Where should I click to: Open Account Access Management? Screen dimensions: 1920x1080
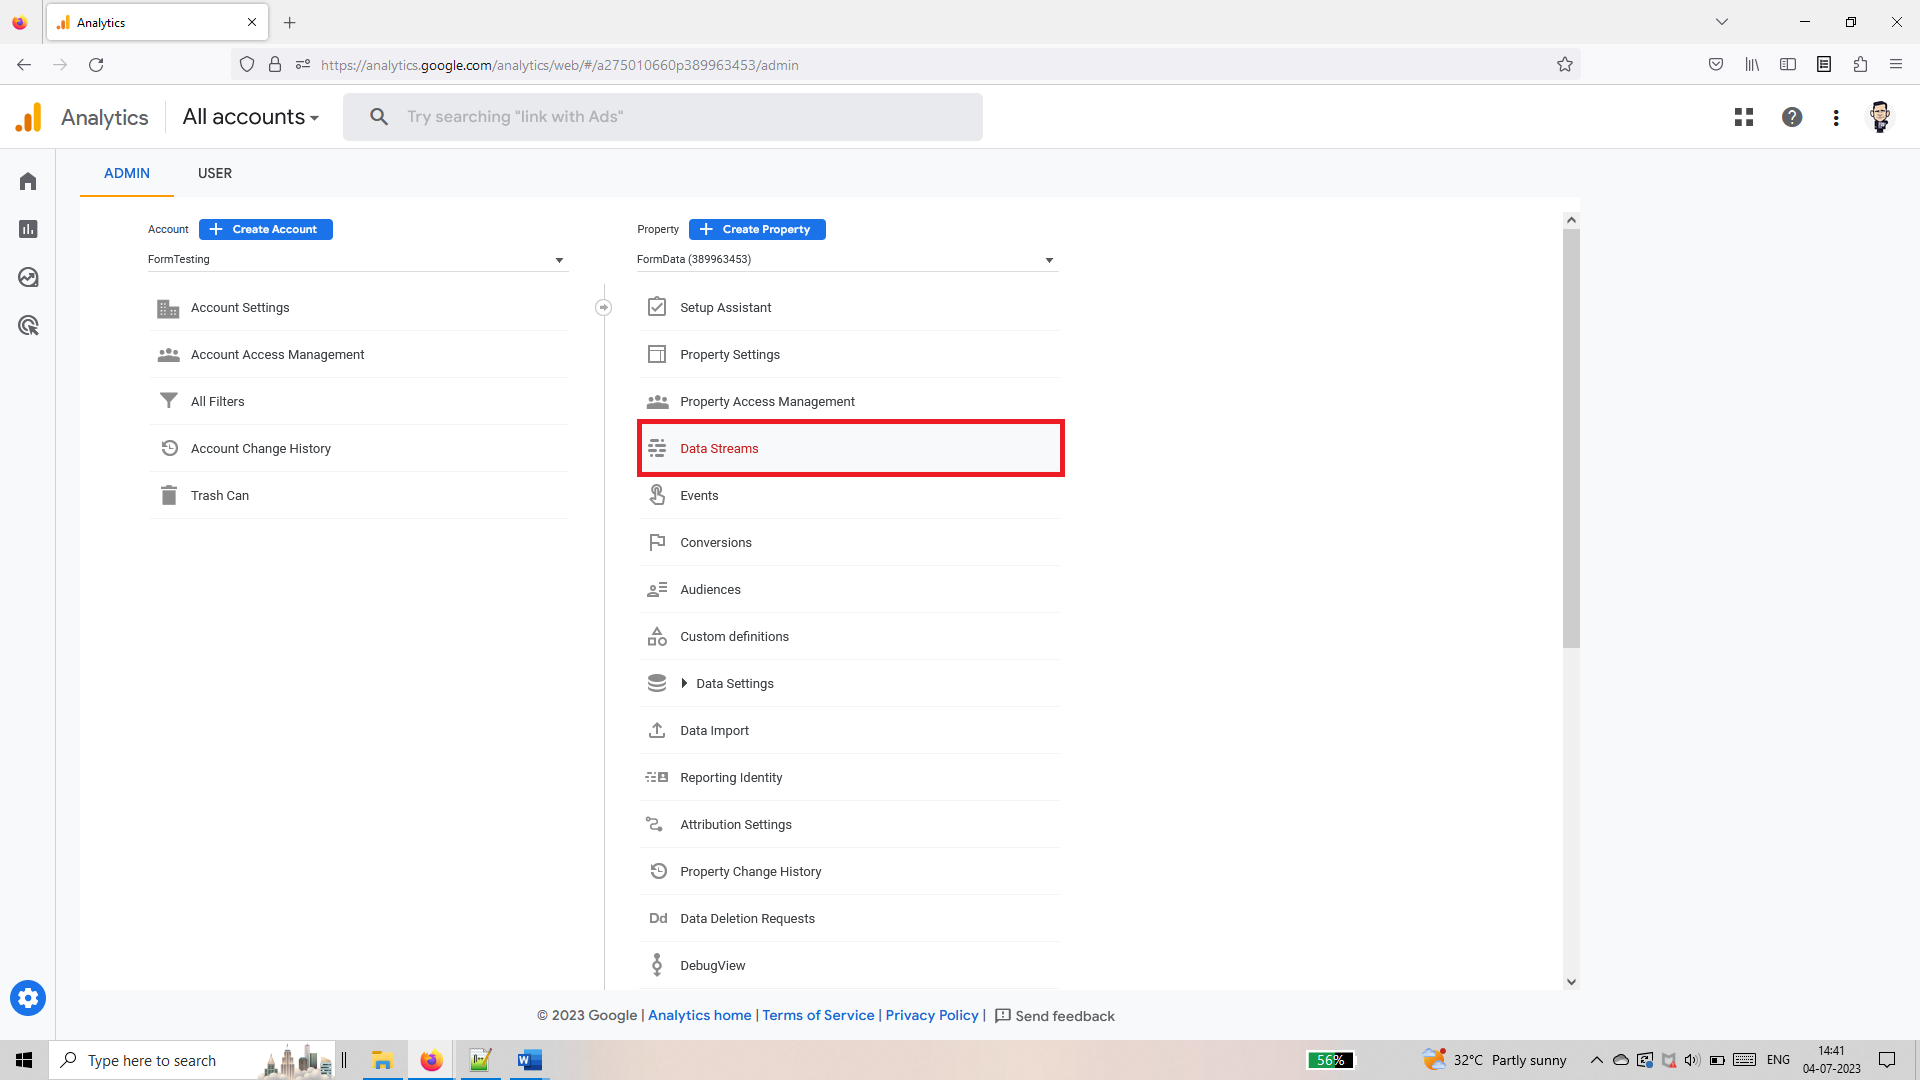coord(359,354)
